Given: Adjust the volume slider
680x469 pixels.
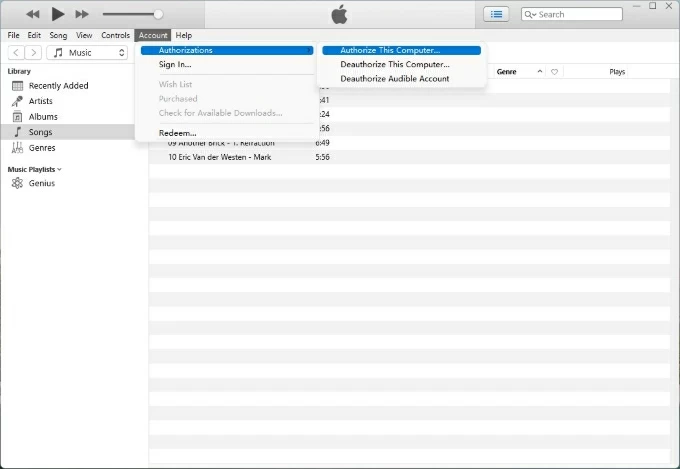Looking at the screenshot, I should coord(158,14).
